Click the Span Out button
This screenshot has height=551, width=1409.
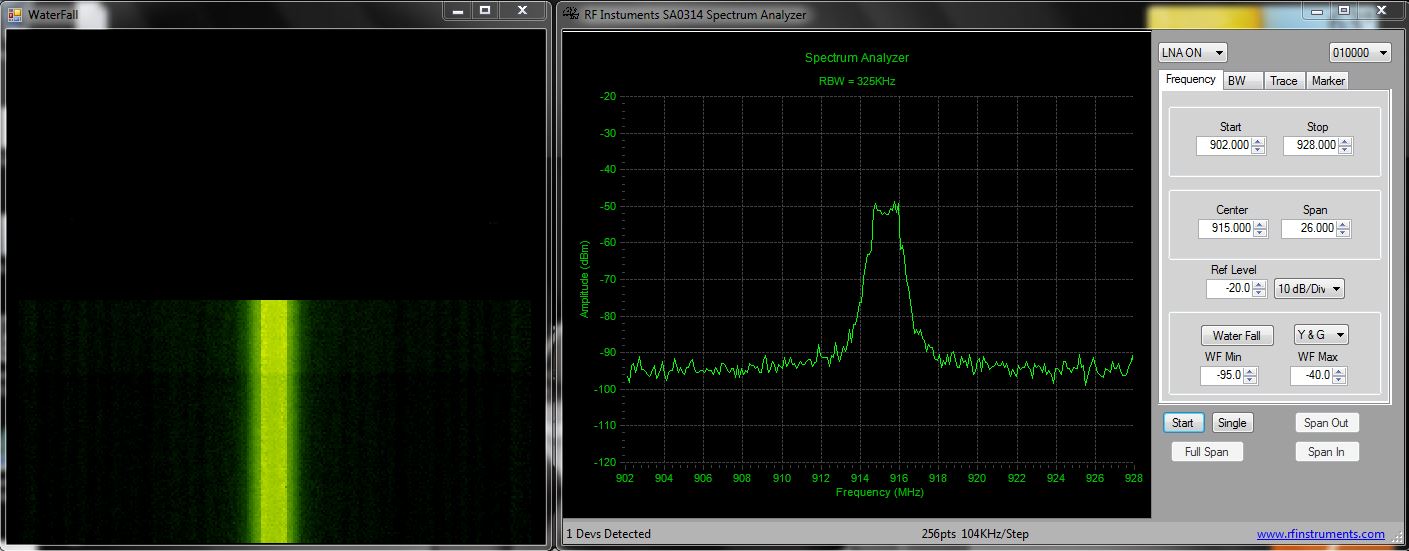(x=1326, y=423)
